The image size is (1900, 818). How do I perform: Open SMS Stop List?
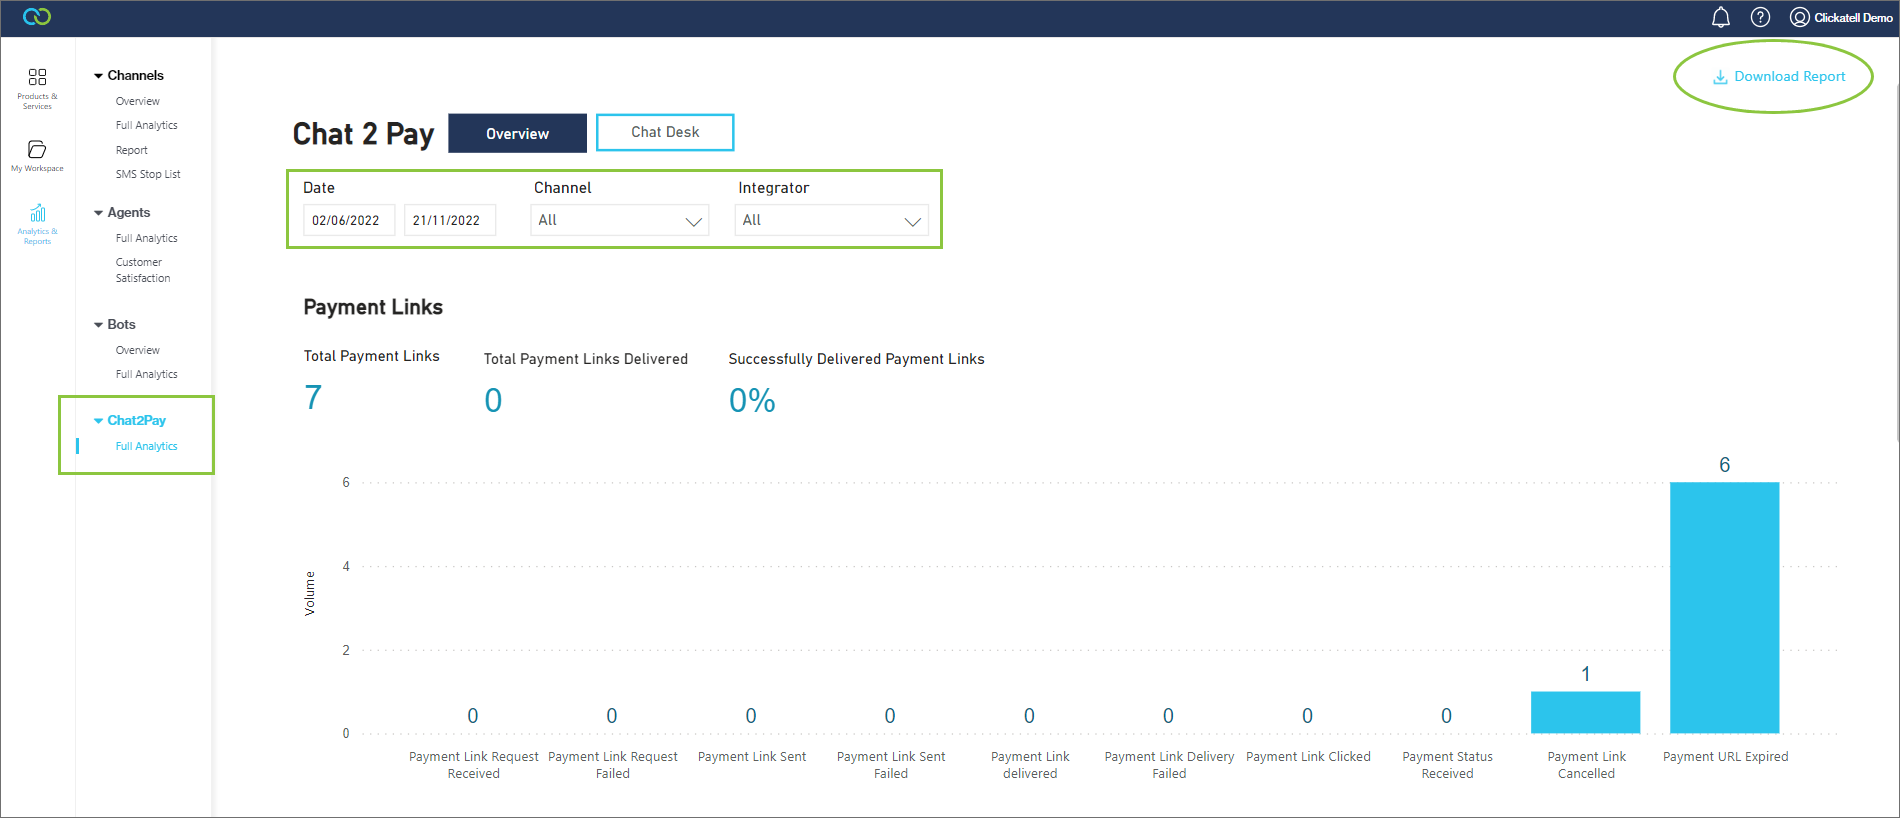(148, 174)
